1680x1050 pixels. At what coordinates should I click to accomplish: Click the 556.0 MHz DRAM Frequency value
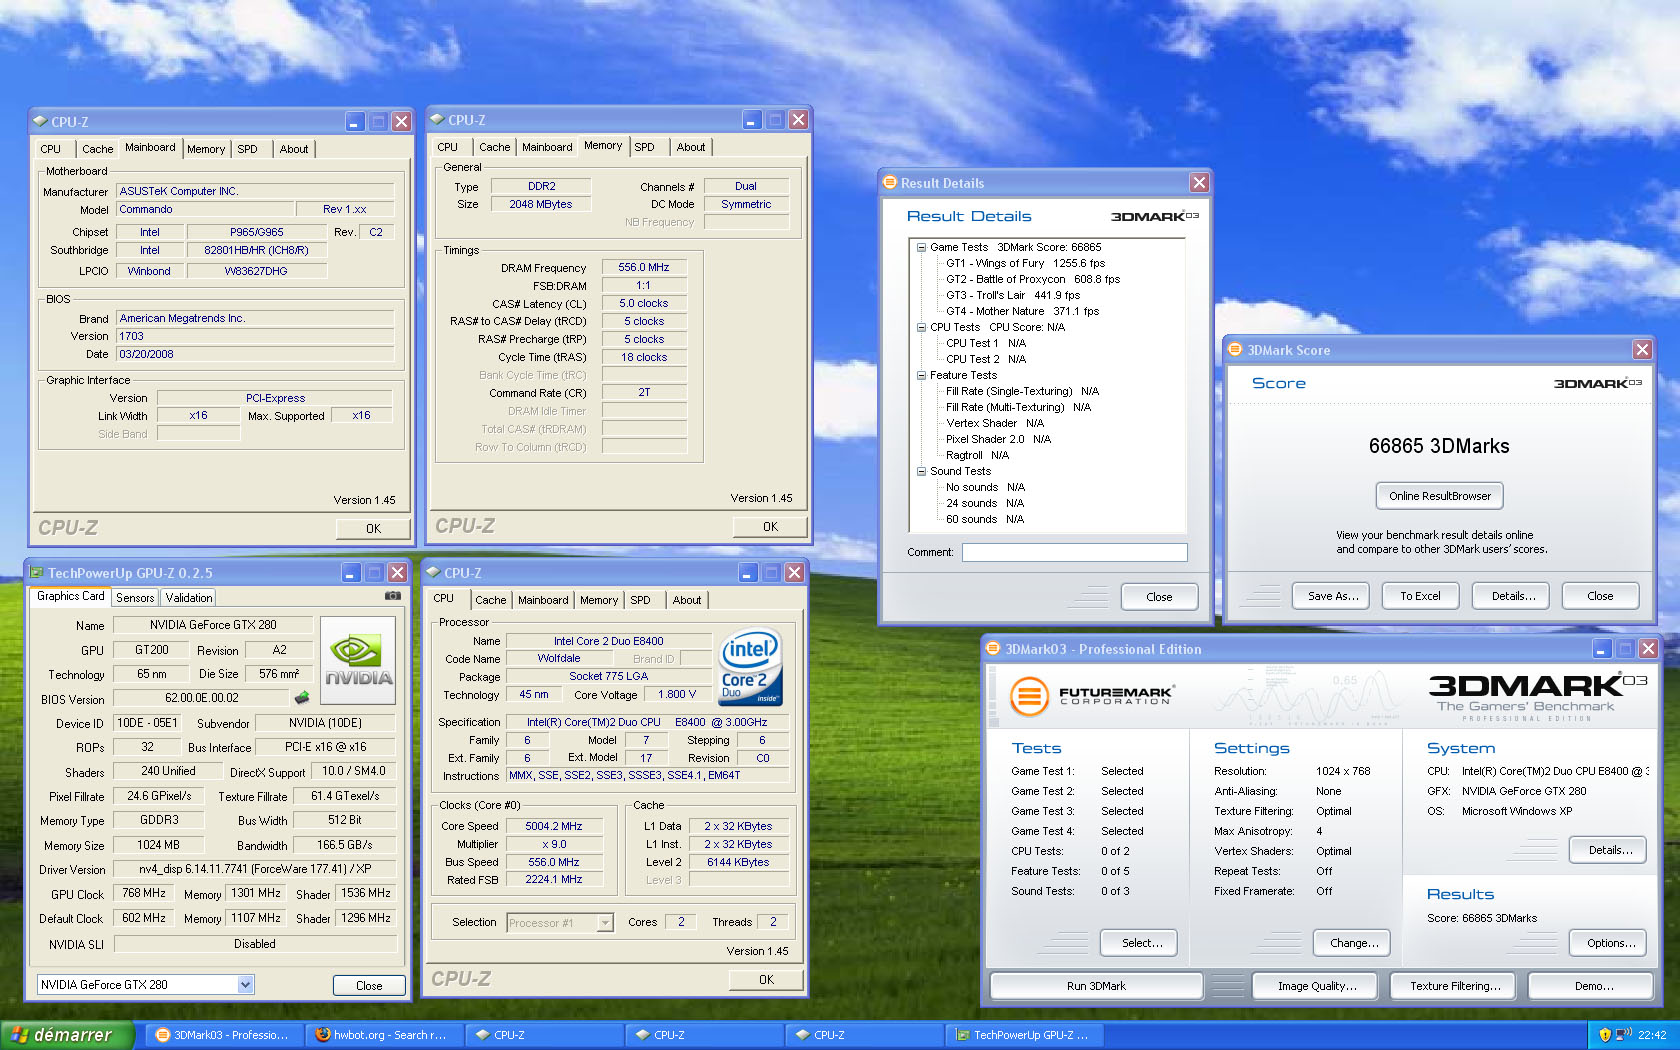tap(643, 267)
